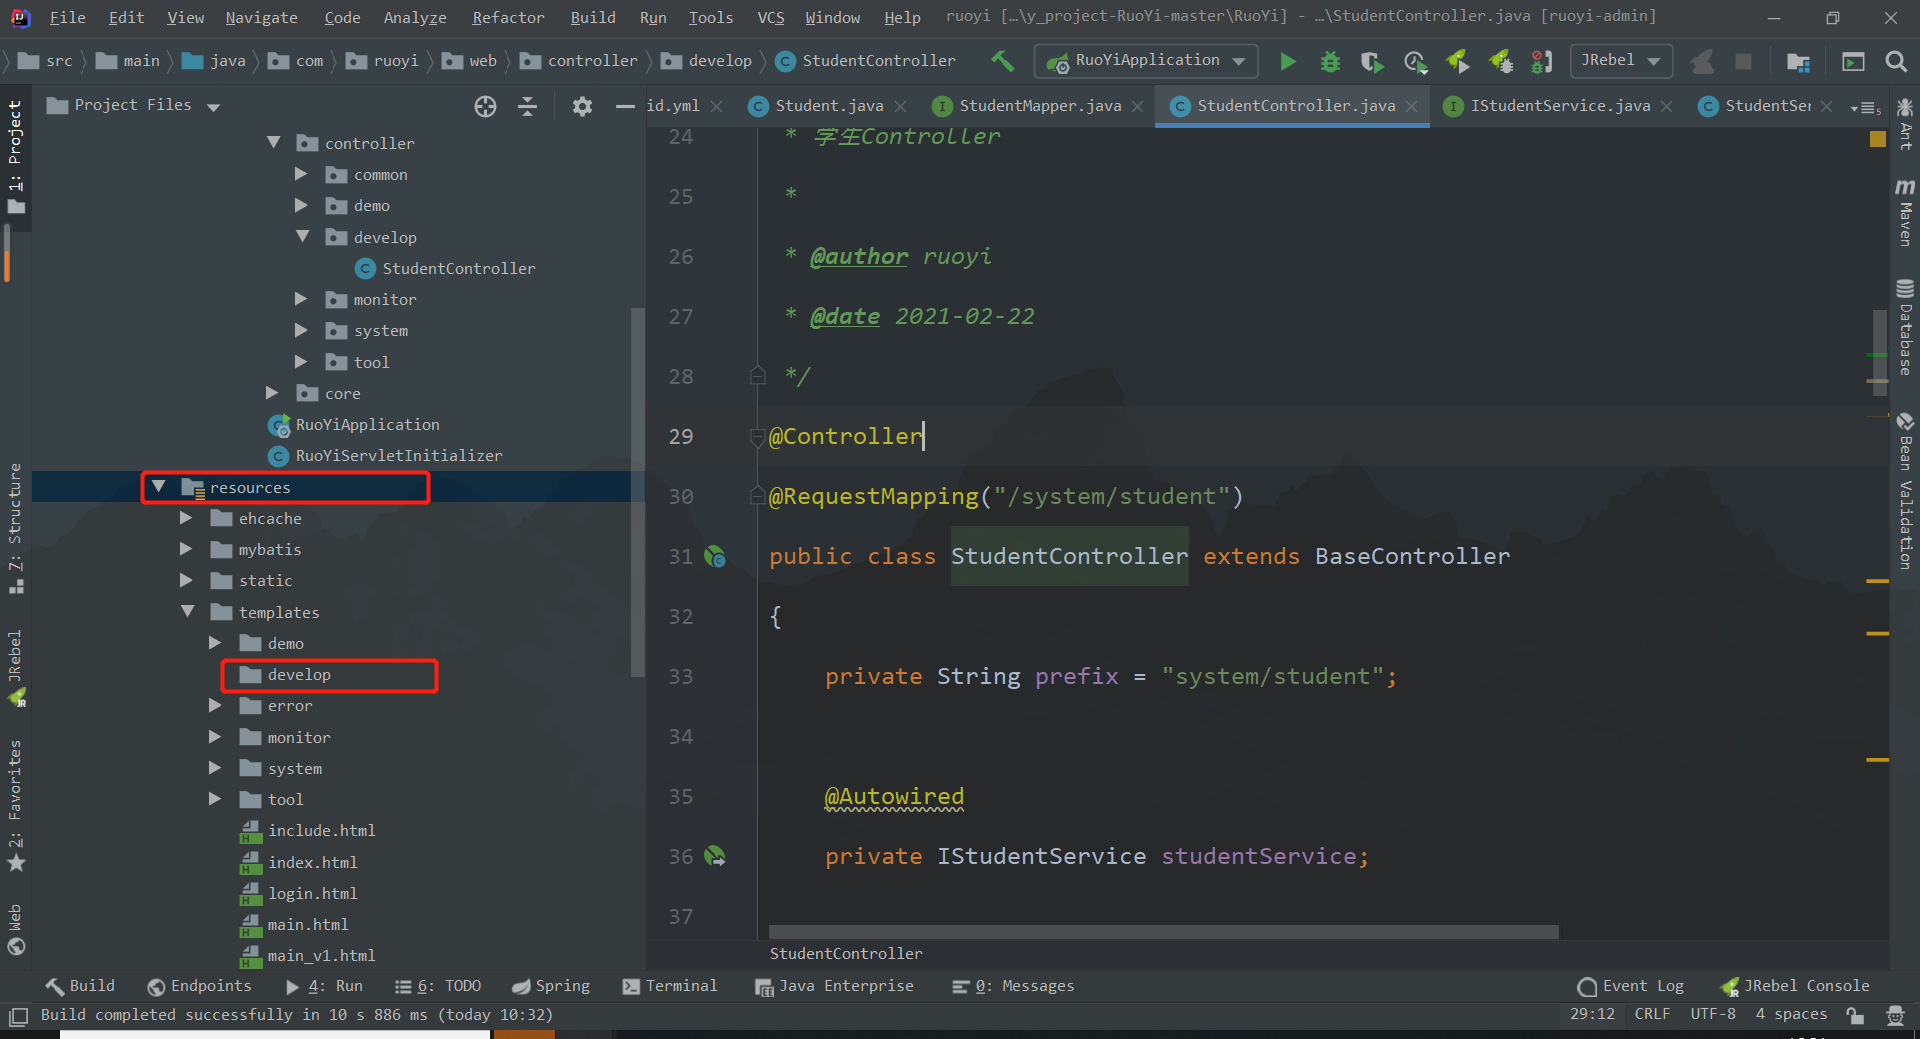Click the locate-in-tree target icon

pos(485,106)
